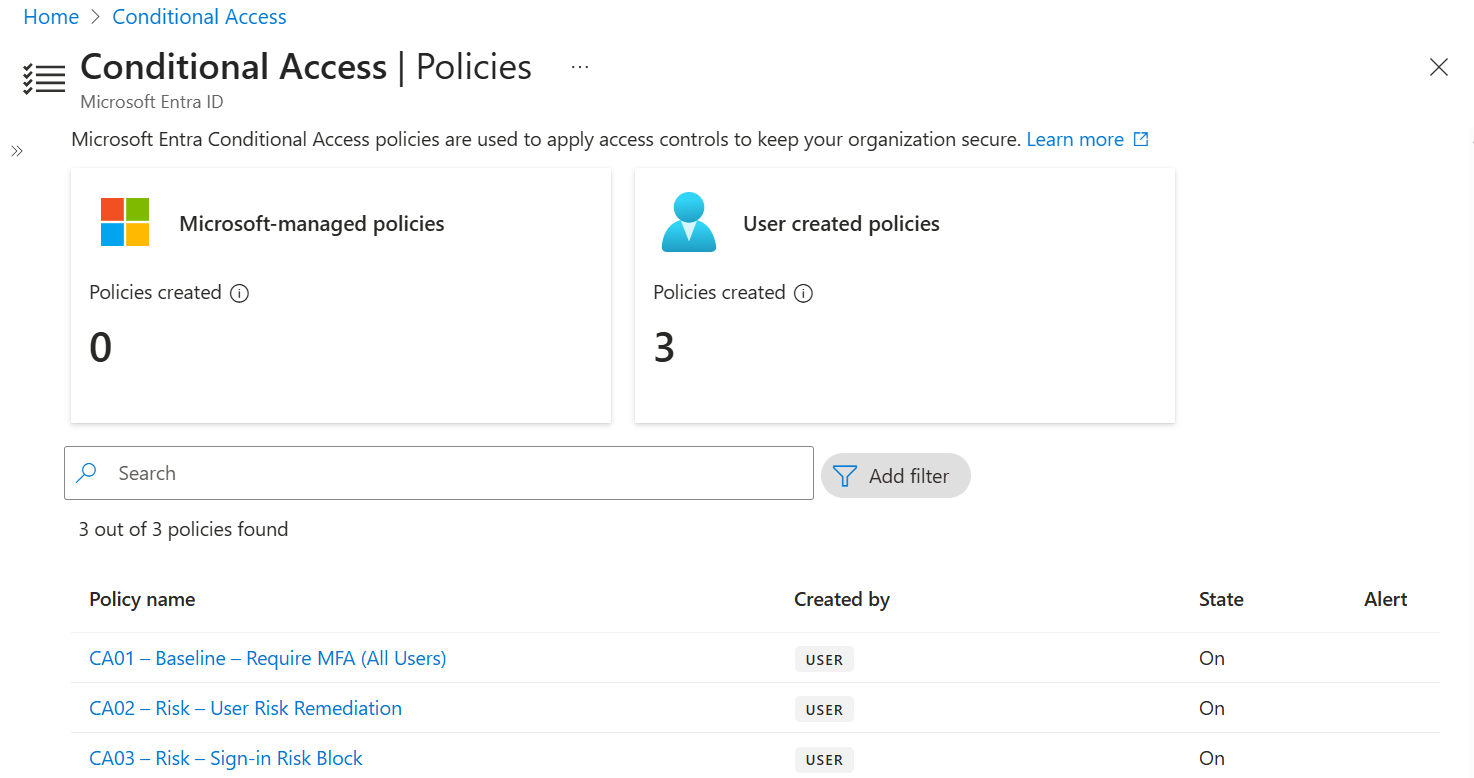
Task: Navigate to Conditional Access breadcrumb
Action: pos(199,17)
